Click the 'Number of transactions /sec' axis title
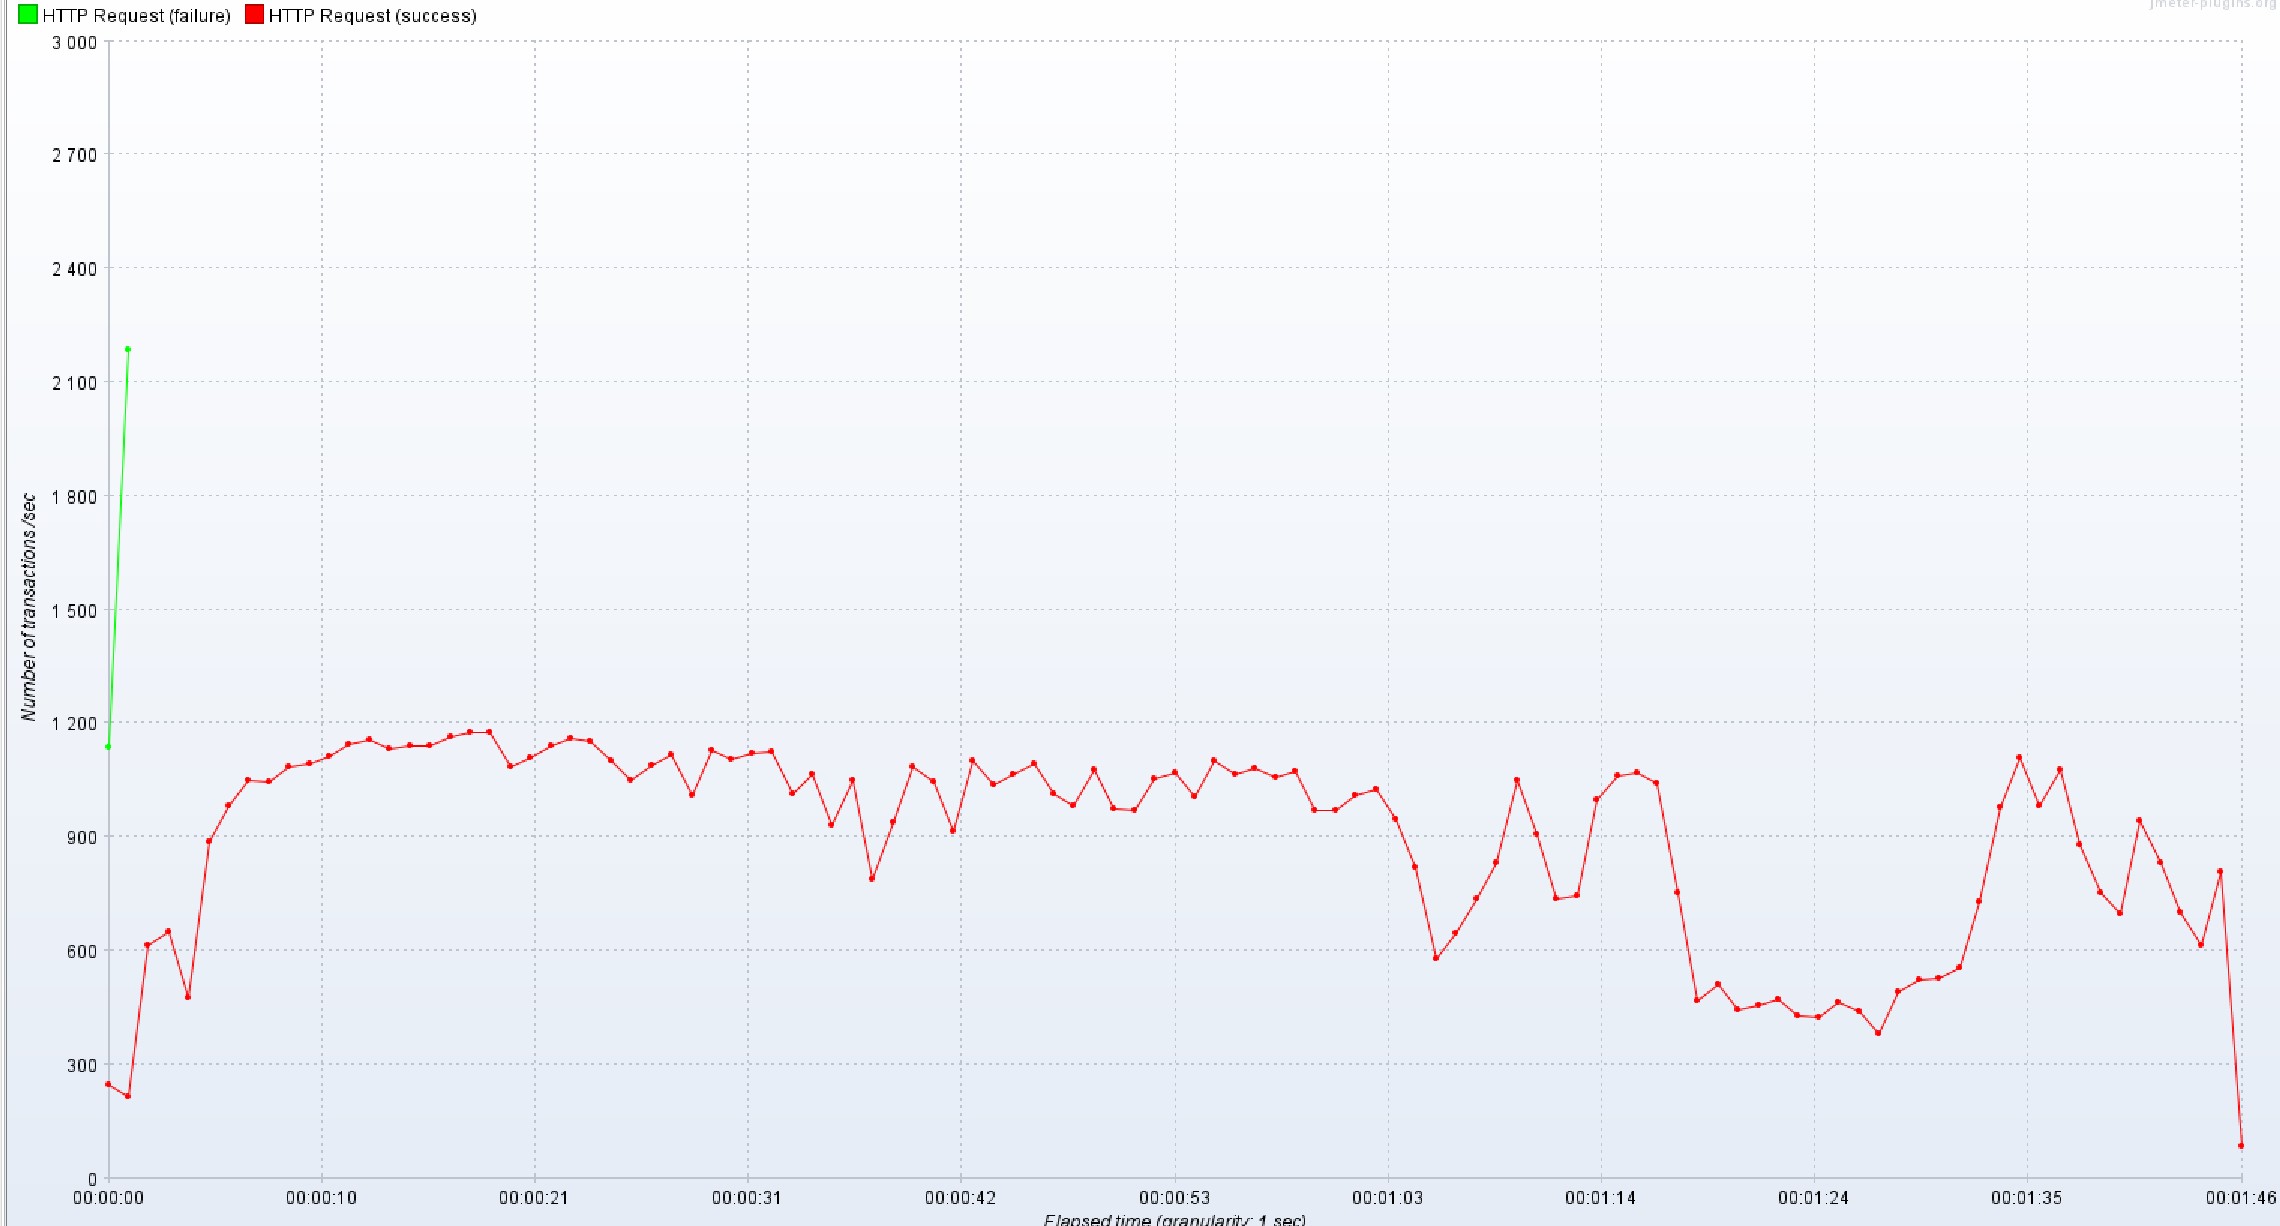 click(28, 606)
